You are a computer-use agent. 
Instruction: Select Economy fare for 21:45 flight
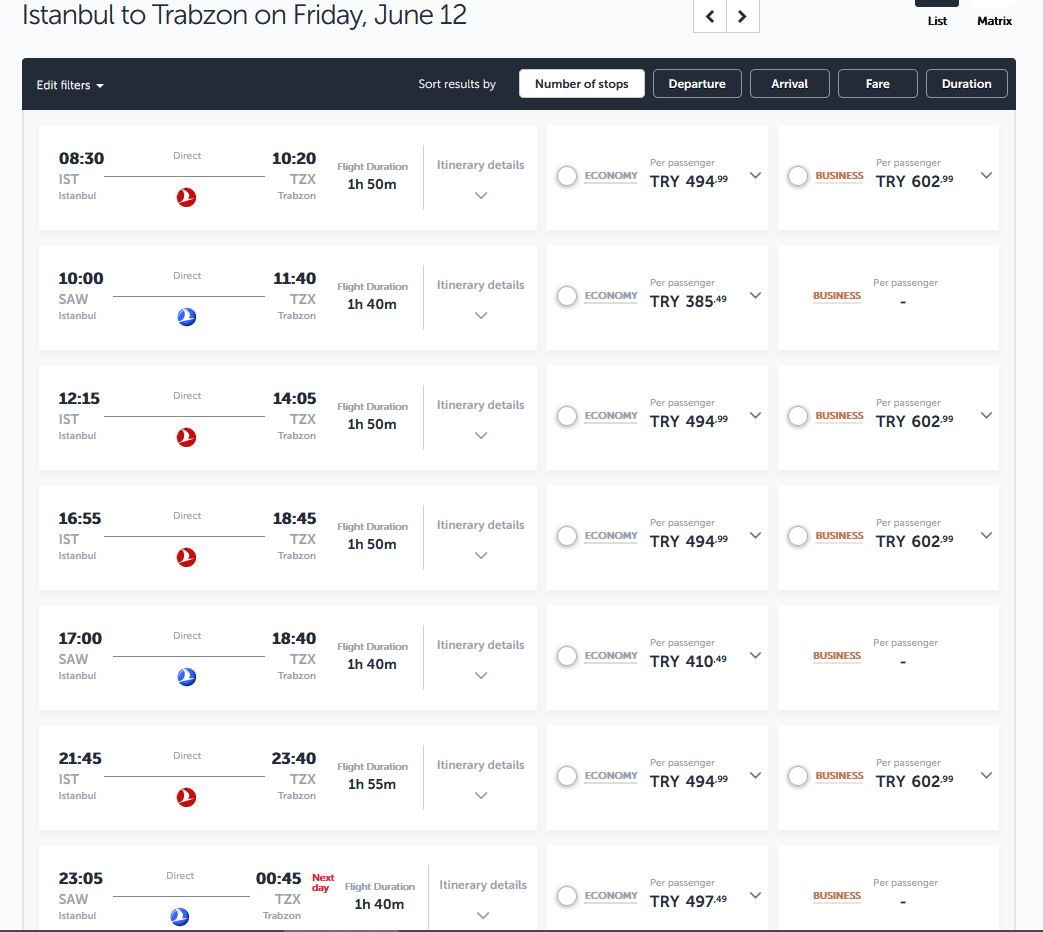[567, 776]
